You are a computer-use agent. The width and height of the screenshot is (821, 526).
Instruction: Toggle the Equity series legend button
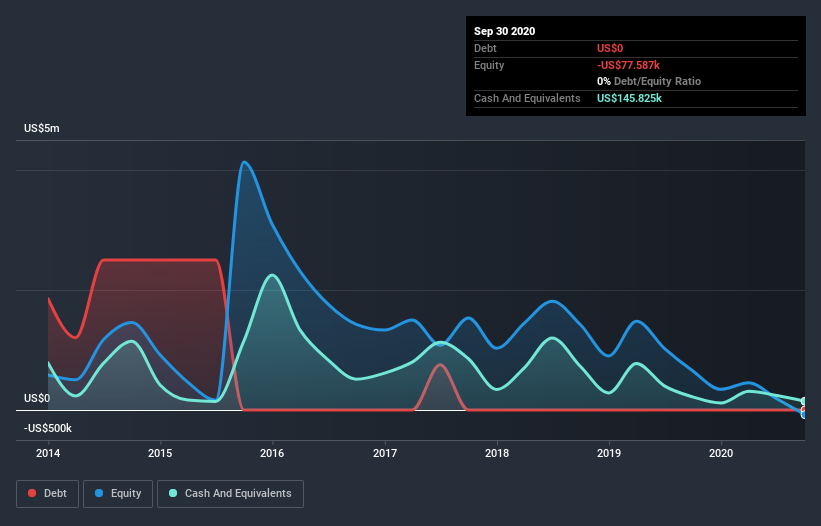[x=118, y=494]
